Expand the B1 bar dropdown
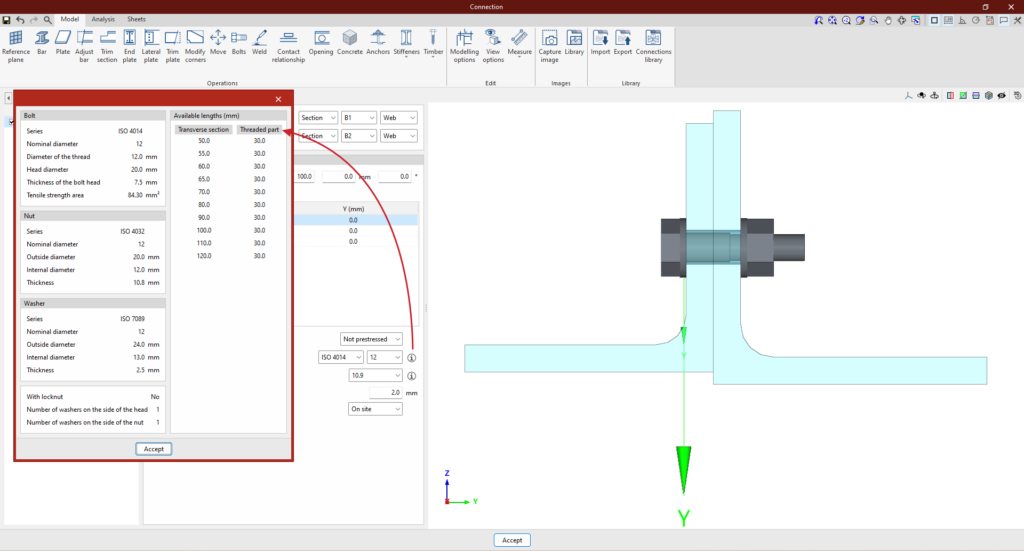 tap(359, 118)
